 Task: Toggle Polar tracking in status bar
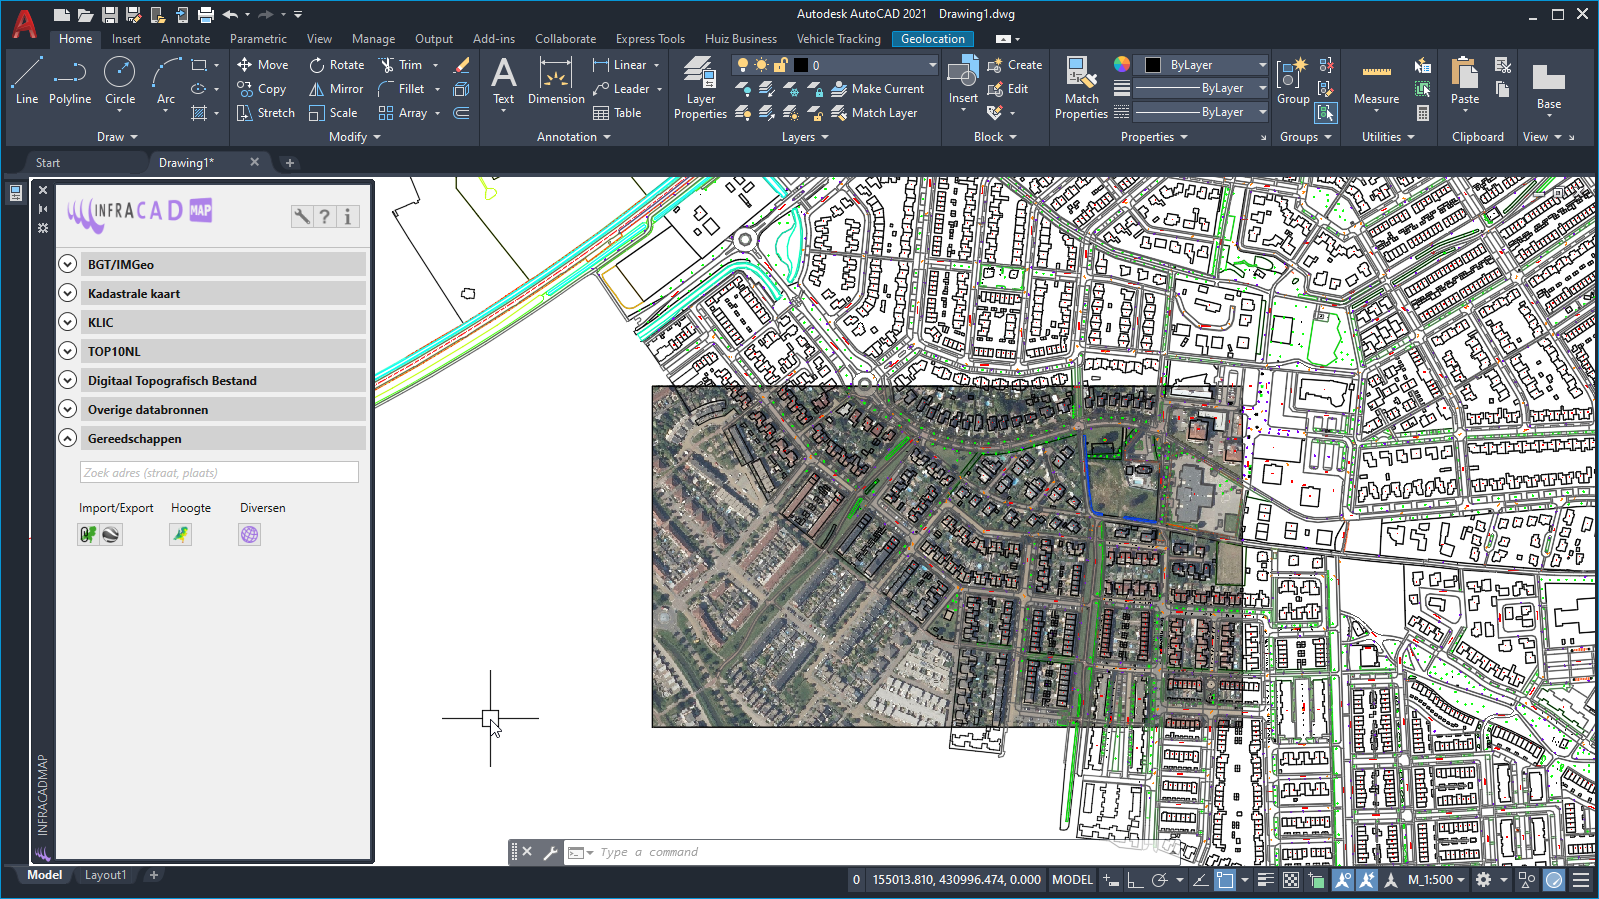point(1159,880)
